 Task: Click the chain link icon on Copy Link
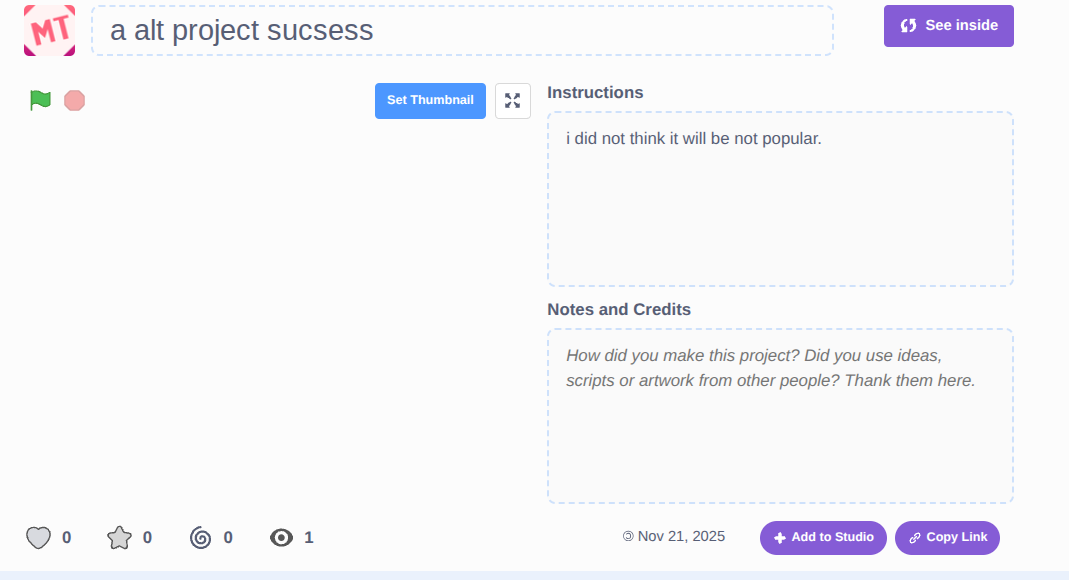pos(915,538)
